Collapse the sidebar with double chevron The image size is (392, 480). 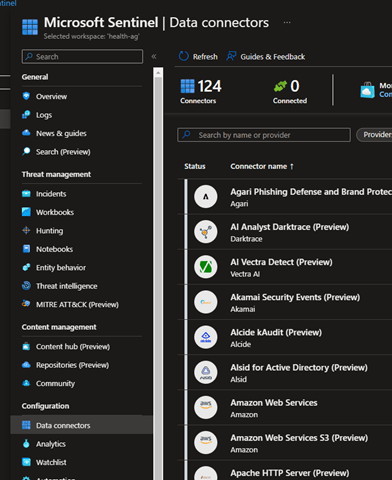pyautogui.click(x=154, y=57)
